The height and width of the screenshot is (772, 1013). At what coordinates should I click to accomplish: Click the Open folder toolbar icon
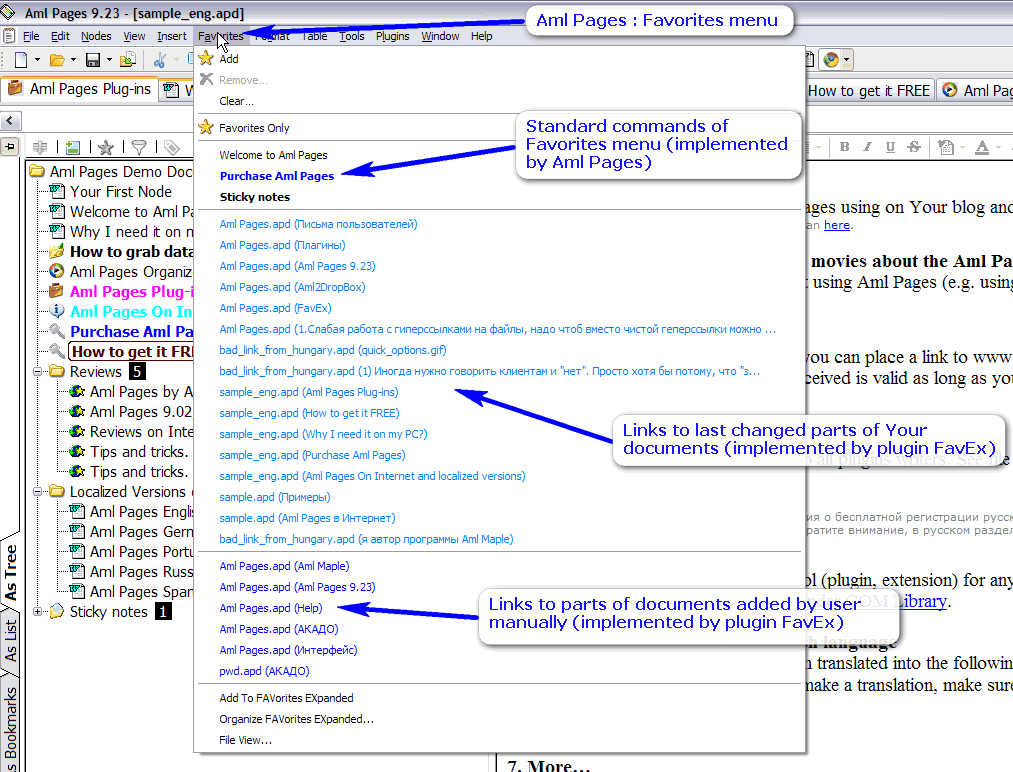(57, 60)
